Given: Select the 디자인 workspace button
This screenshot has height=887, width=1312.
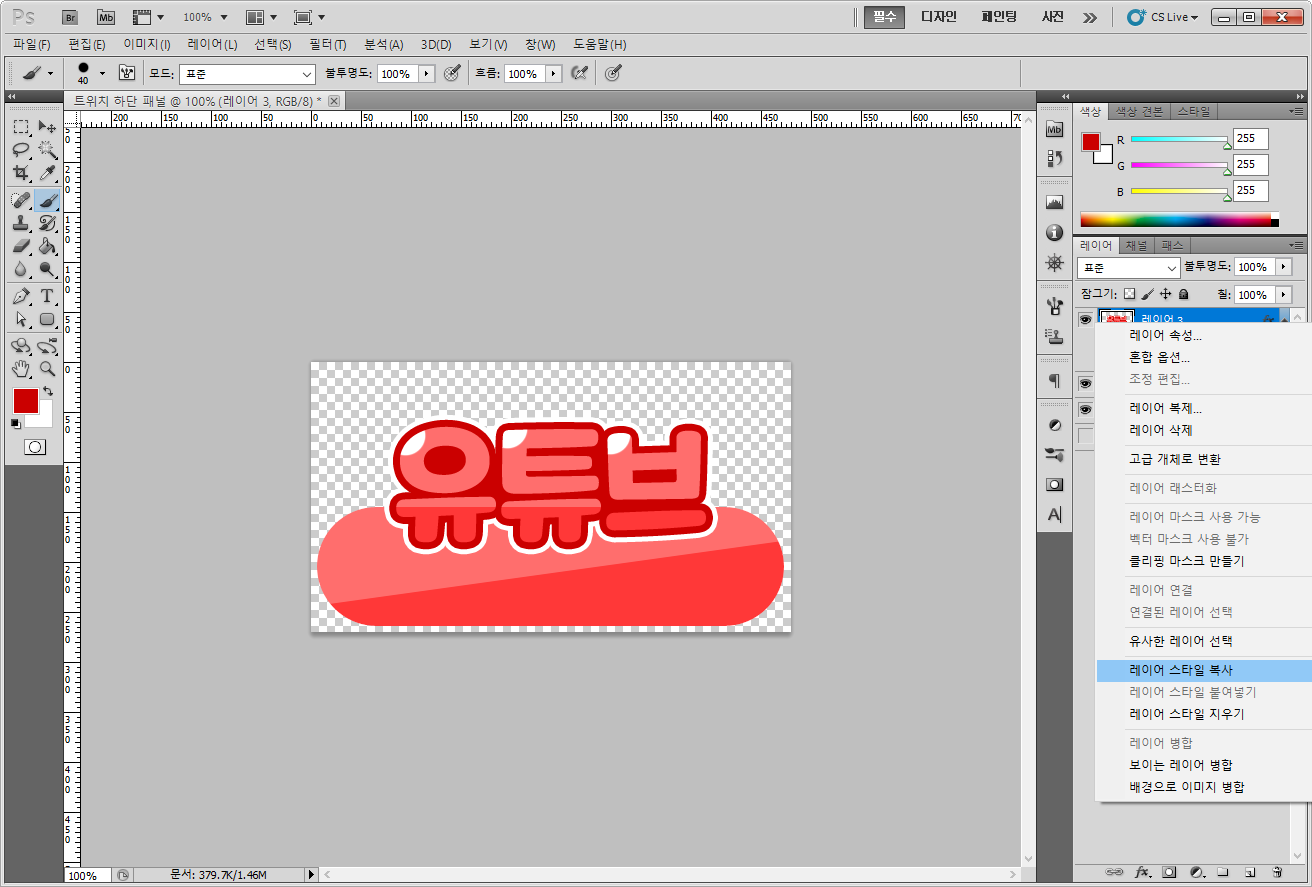Looking at the screenshot, I should 938,17.
